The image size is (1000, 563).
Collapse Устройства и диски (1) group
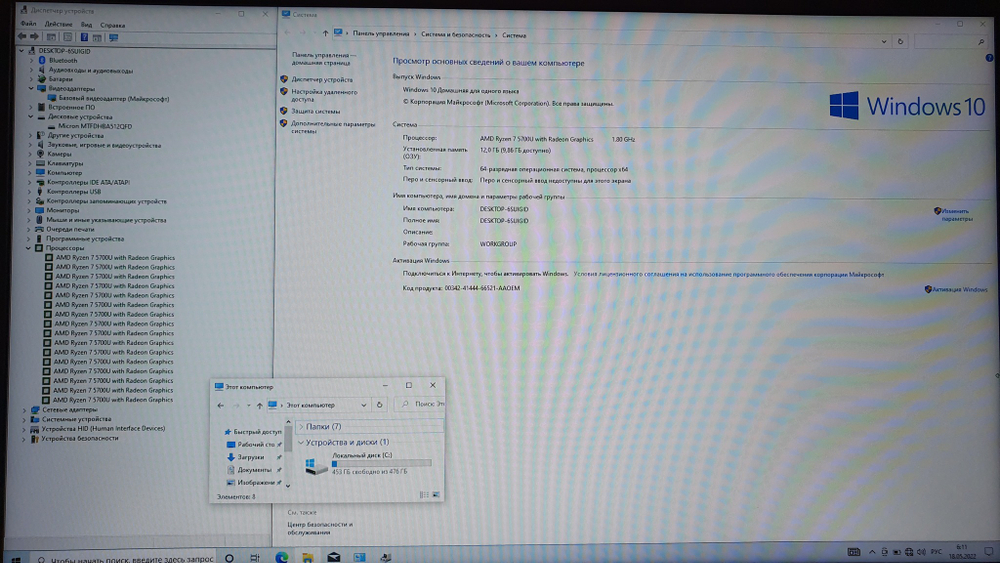tap(301, 442)
